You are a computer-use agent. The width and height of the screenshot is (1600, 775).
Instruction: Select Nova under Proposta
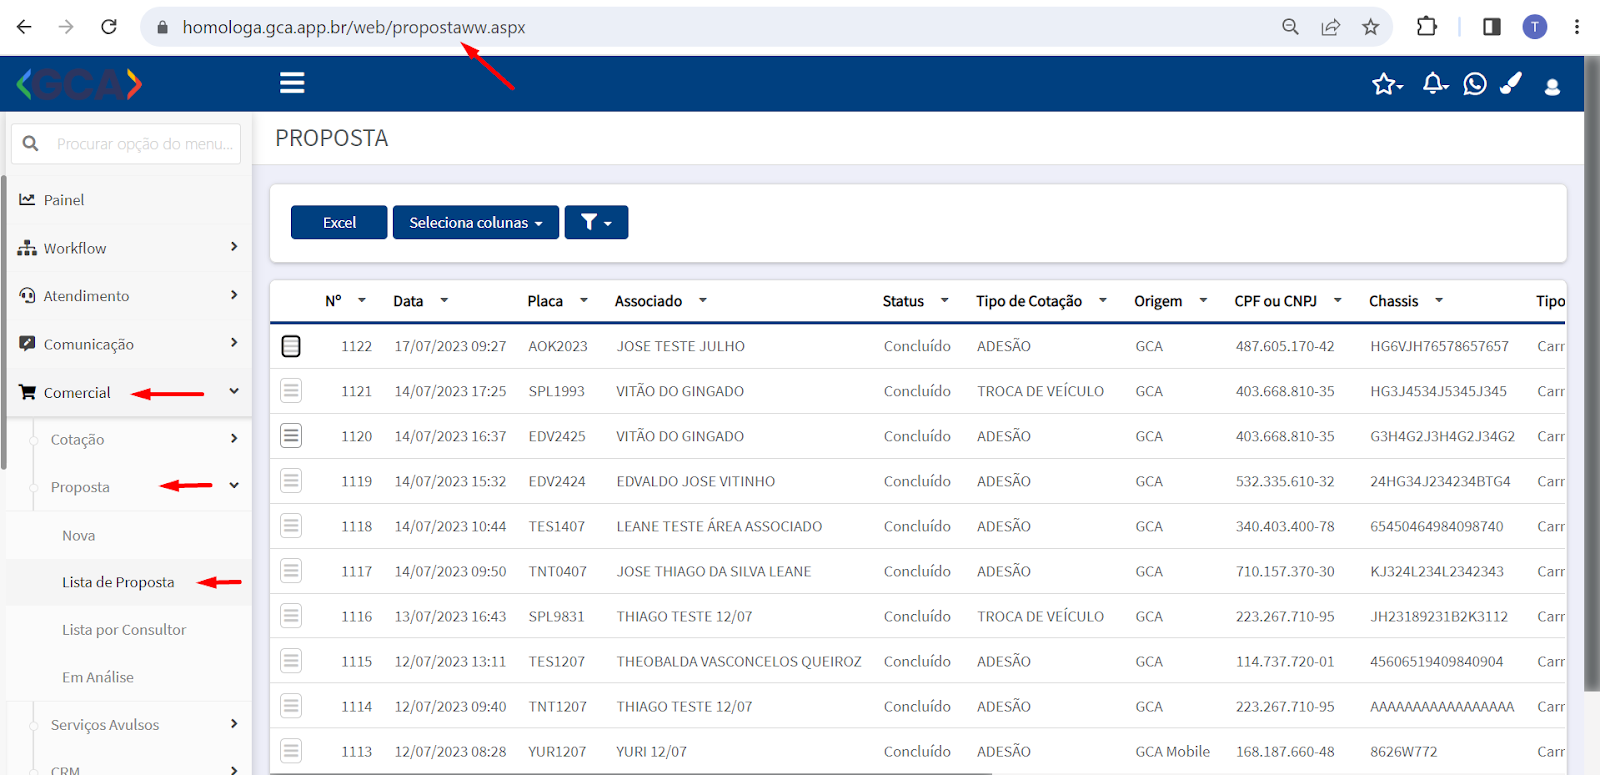pyautogui.click(x=79, y=536)
